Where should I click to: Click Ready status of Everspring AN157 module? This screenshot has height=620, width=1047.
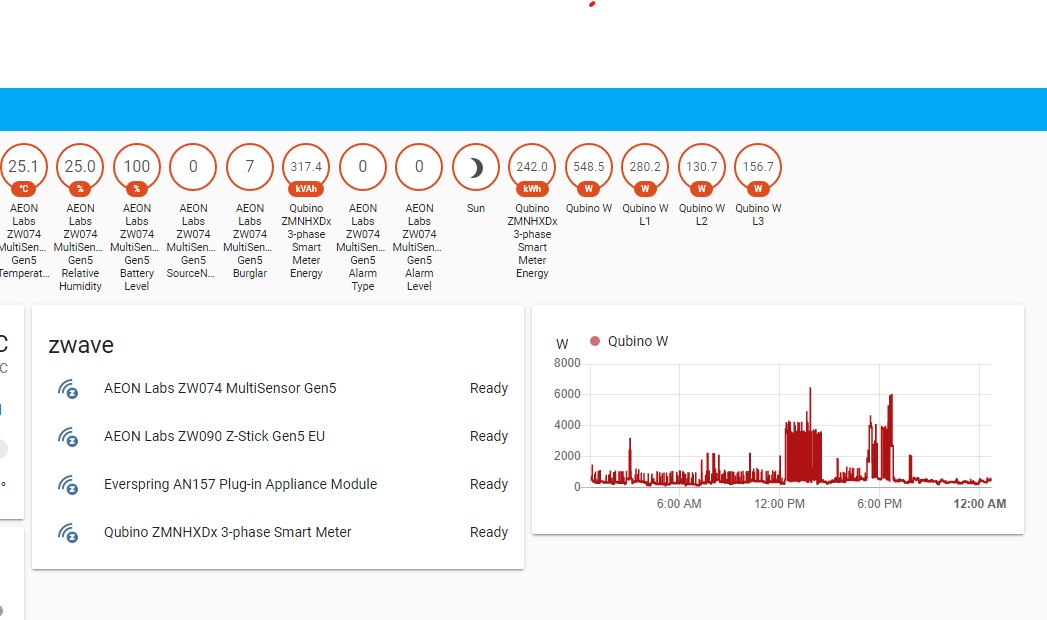pyautogui.click(x=489, y=485)
